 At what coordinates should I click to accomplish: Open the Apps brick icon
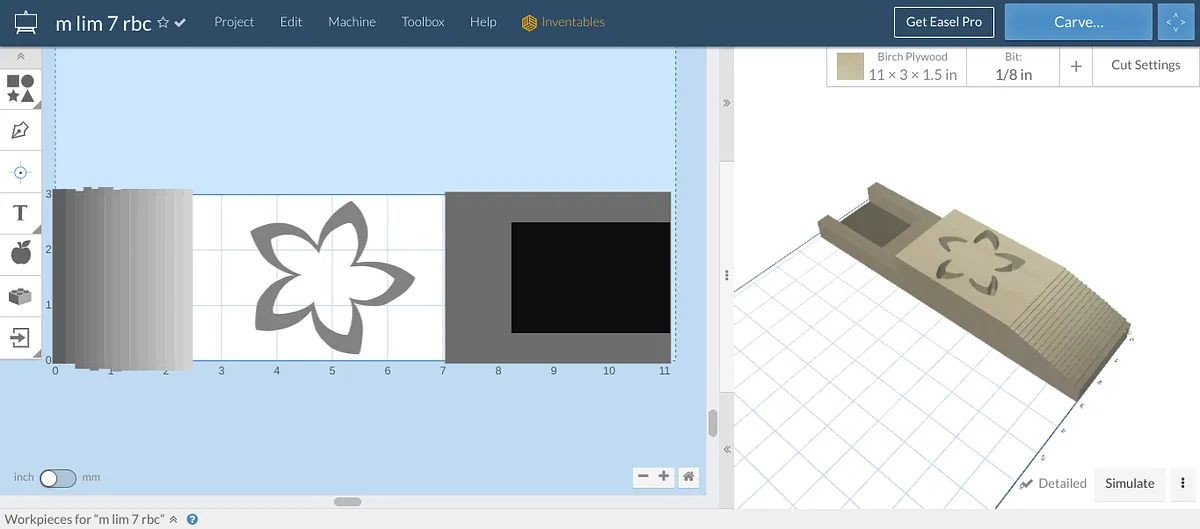click(x=20, y=295)
